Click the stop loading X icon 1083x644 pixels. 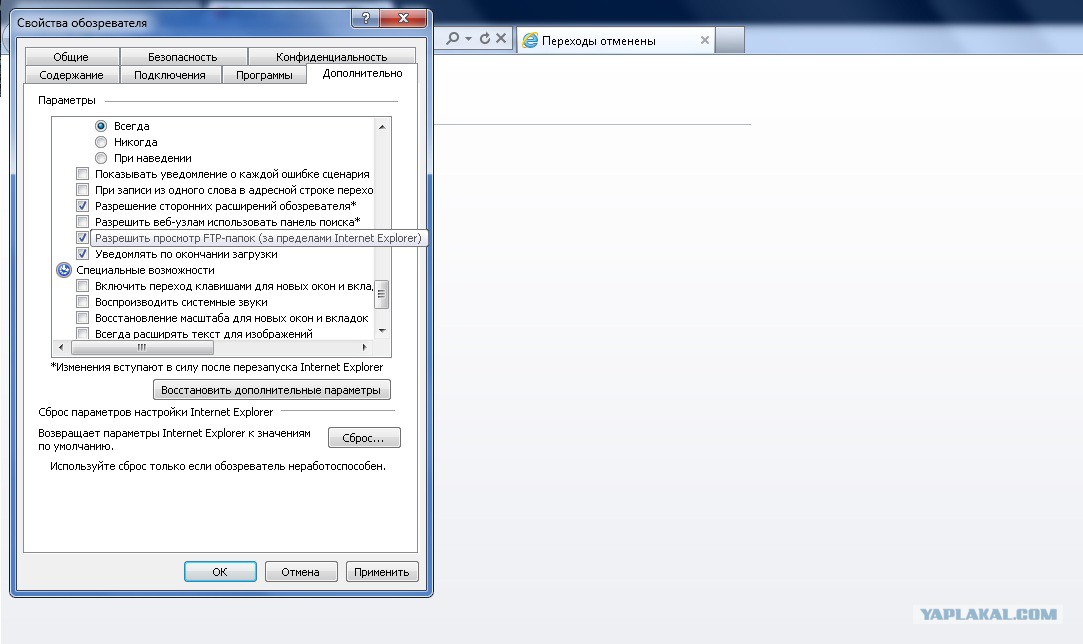click(501, 39)
